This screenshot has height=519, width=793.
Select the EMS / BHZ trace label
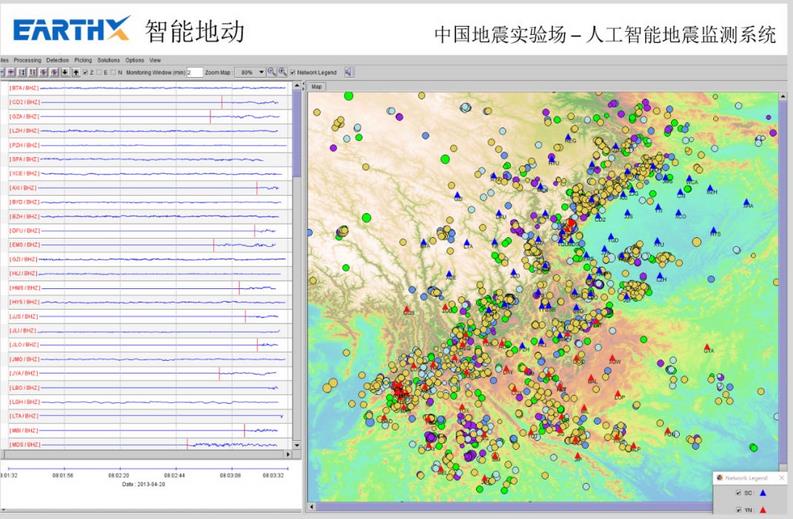click(24, 245)
